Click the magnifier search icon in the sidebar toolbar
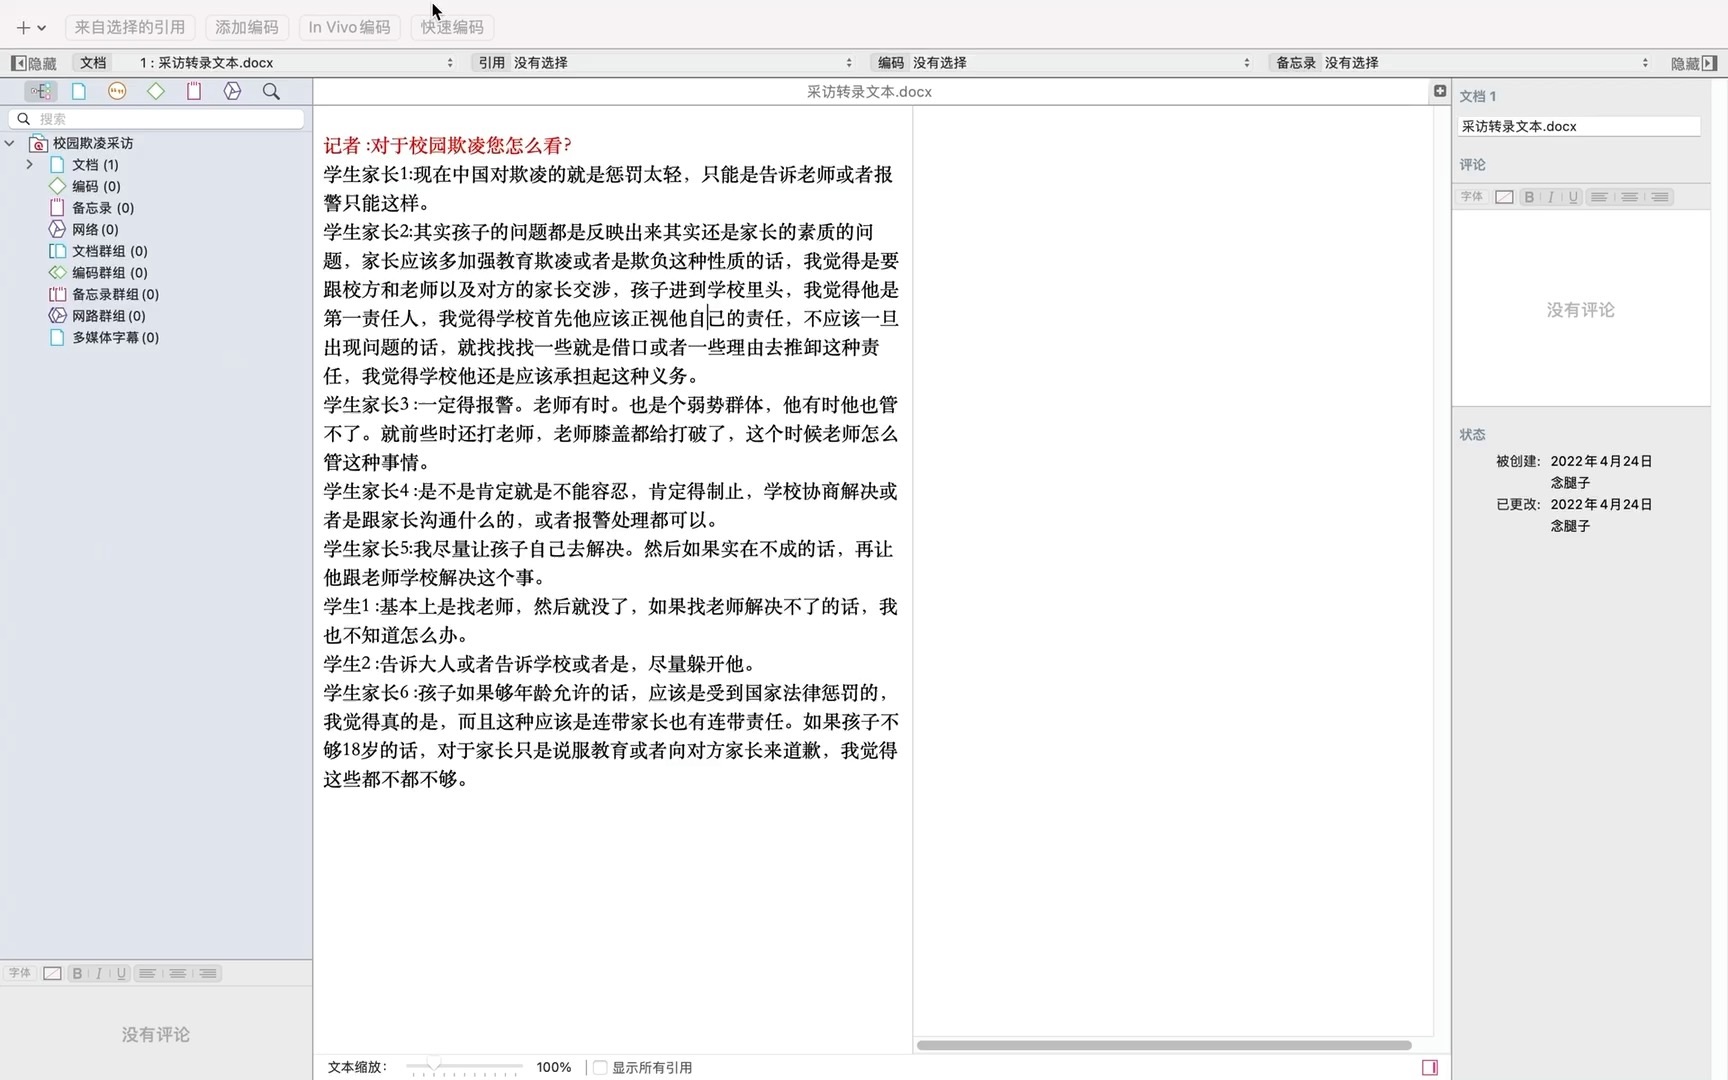Screen dimensions: 1728x1080 pos(271,91)
